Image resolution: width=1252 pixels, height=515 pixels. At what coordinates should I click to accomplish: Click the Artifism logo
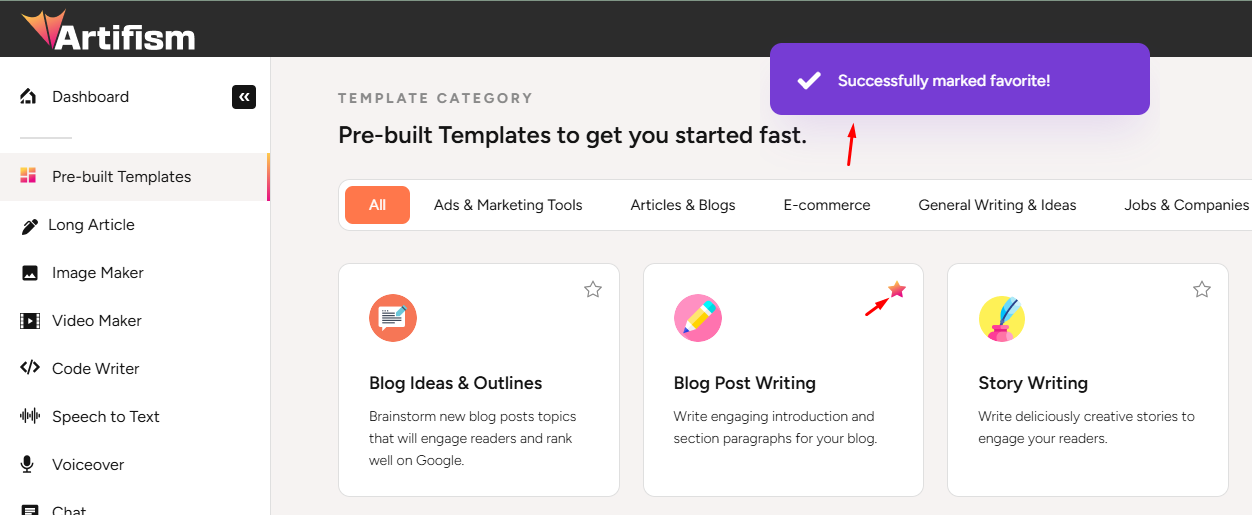click(x=108, y=31)
